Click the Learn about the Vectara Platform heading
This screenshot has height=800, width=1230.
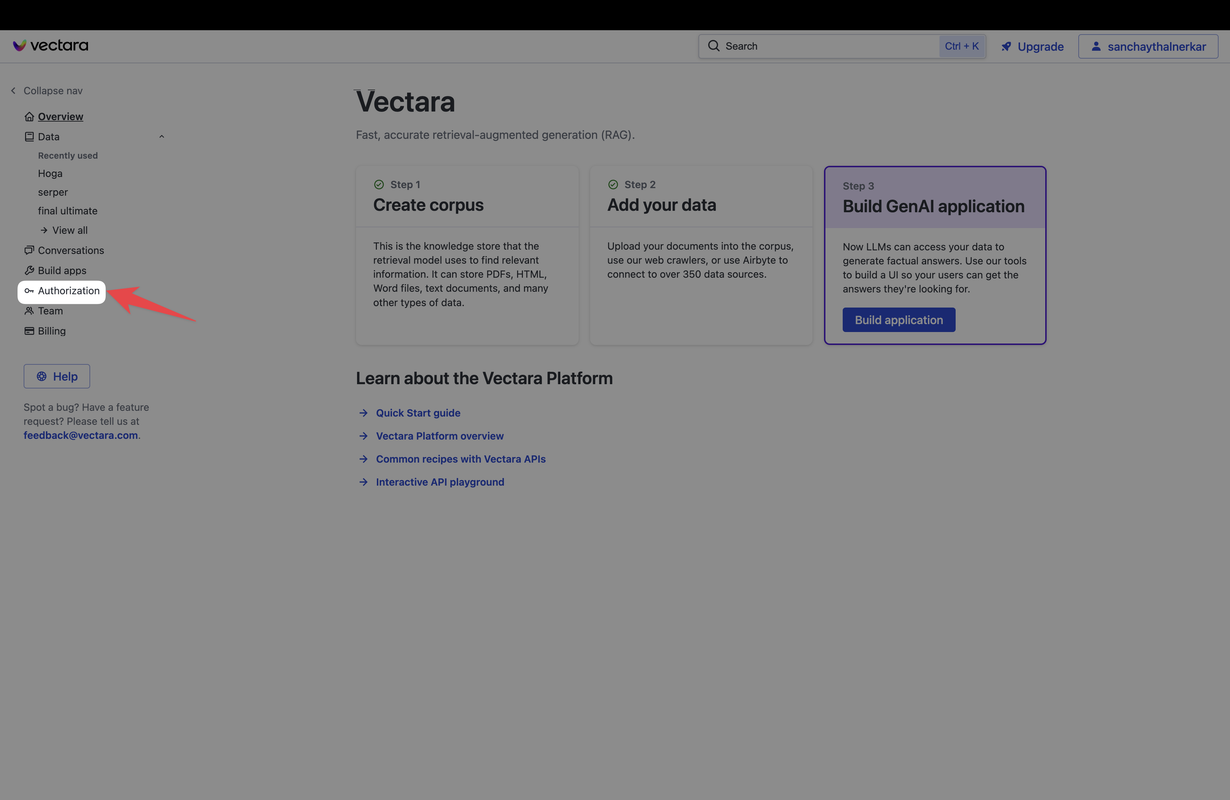(484, 378)
